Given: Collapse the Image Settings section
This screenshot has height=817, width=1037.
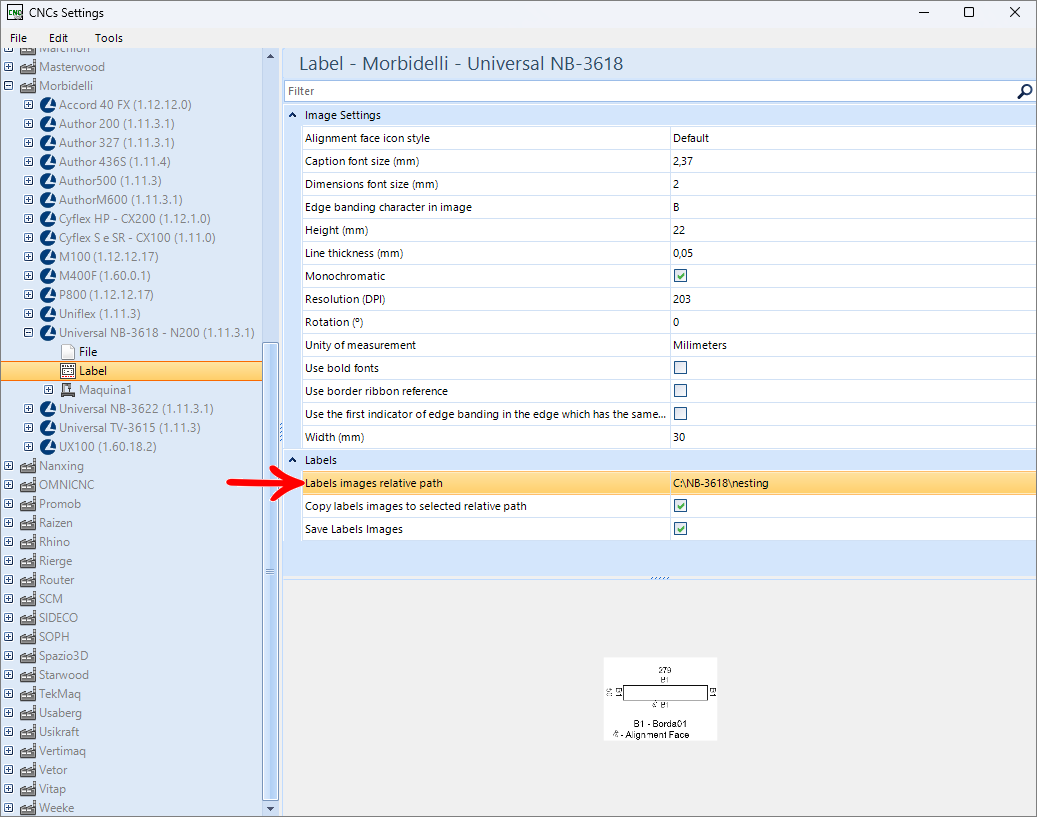Looking at the screenshot, I should click(292, 115).
